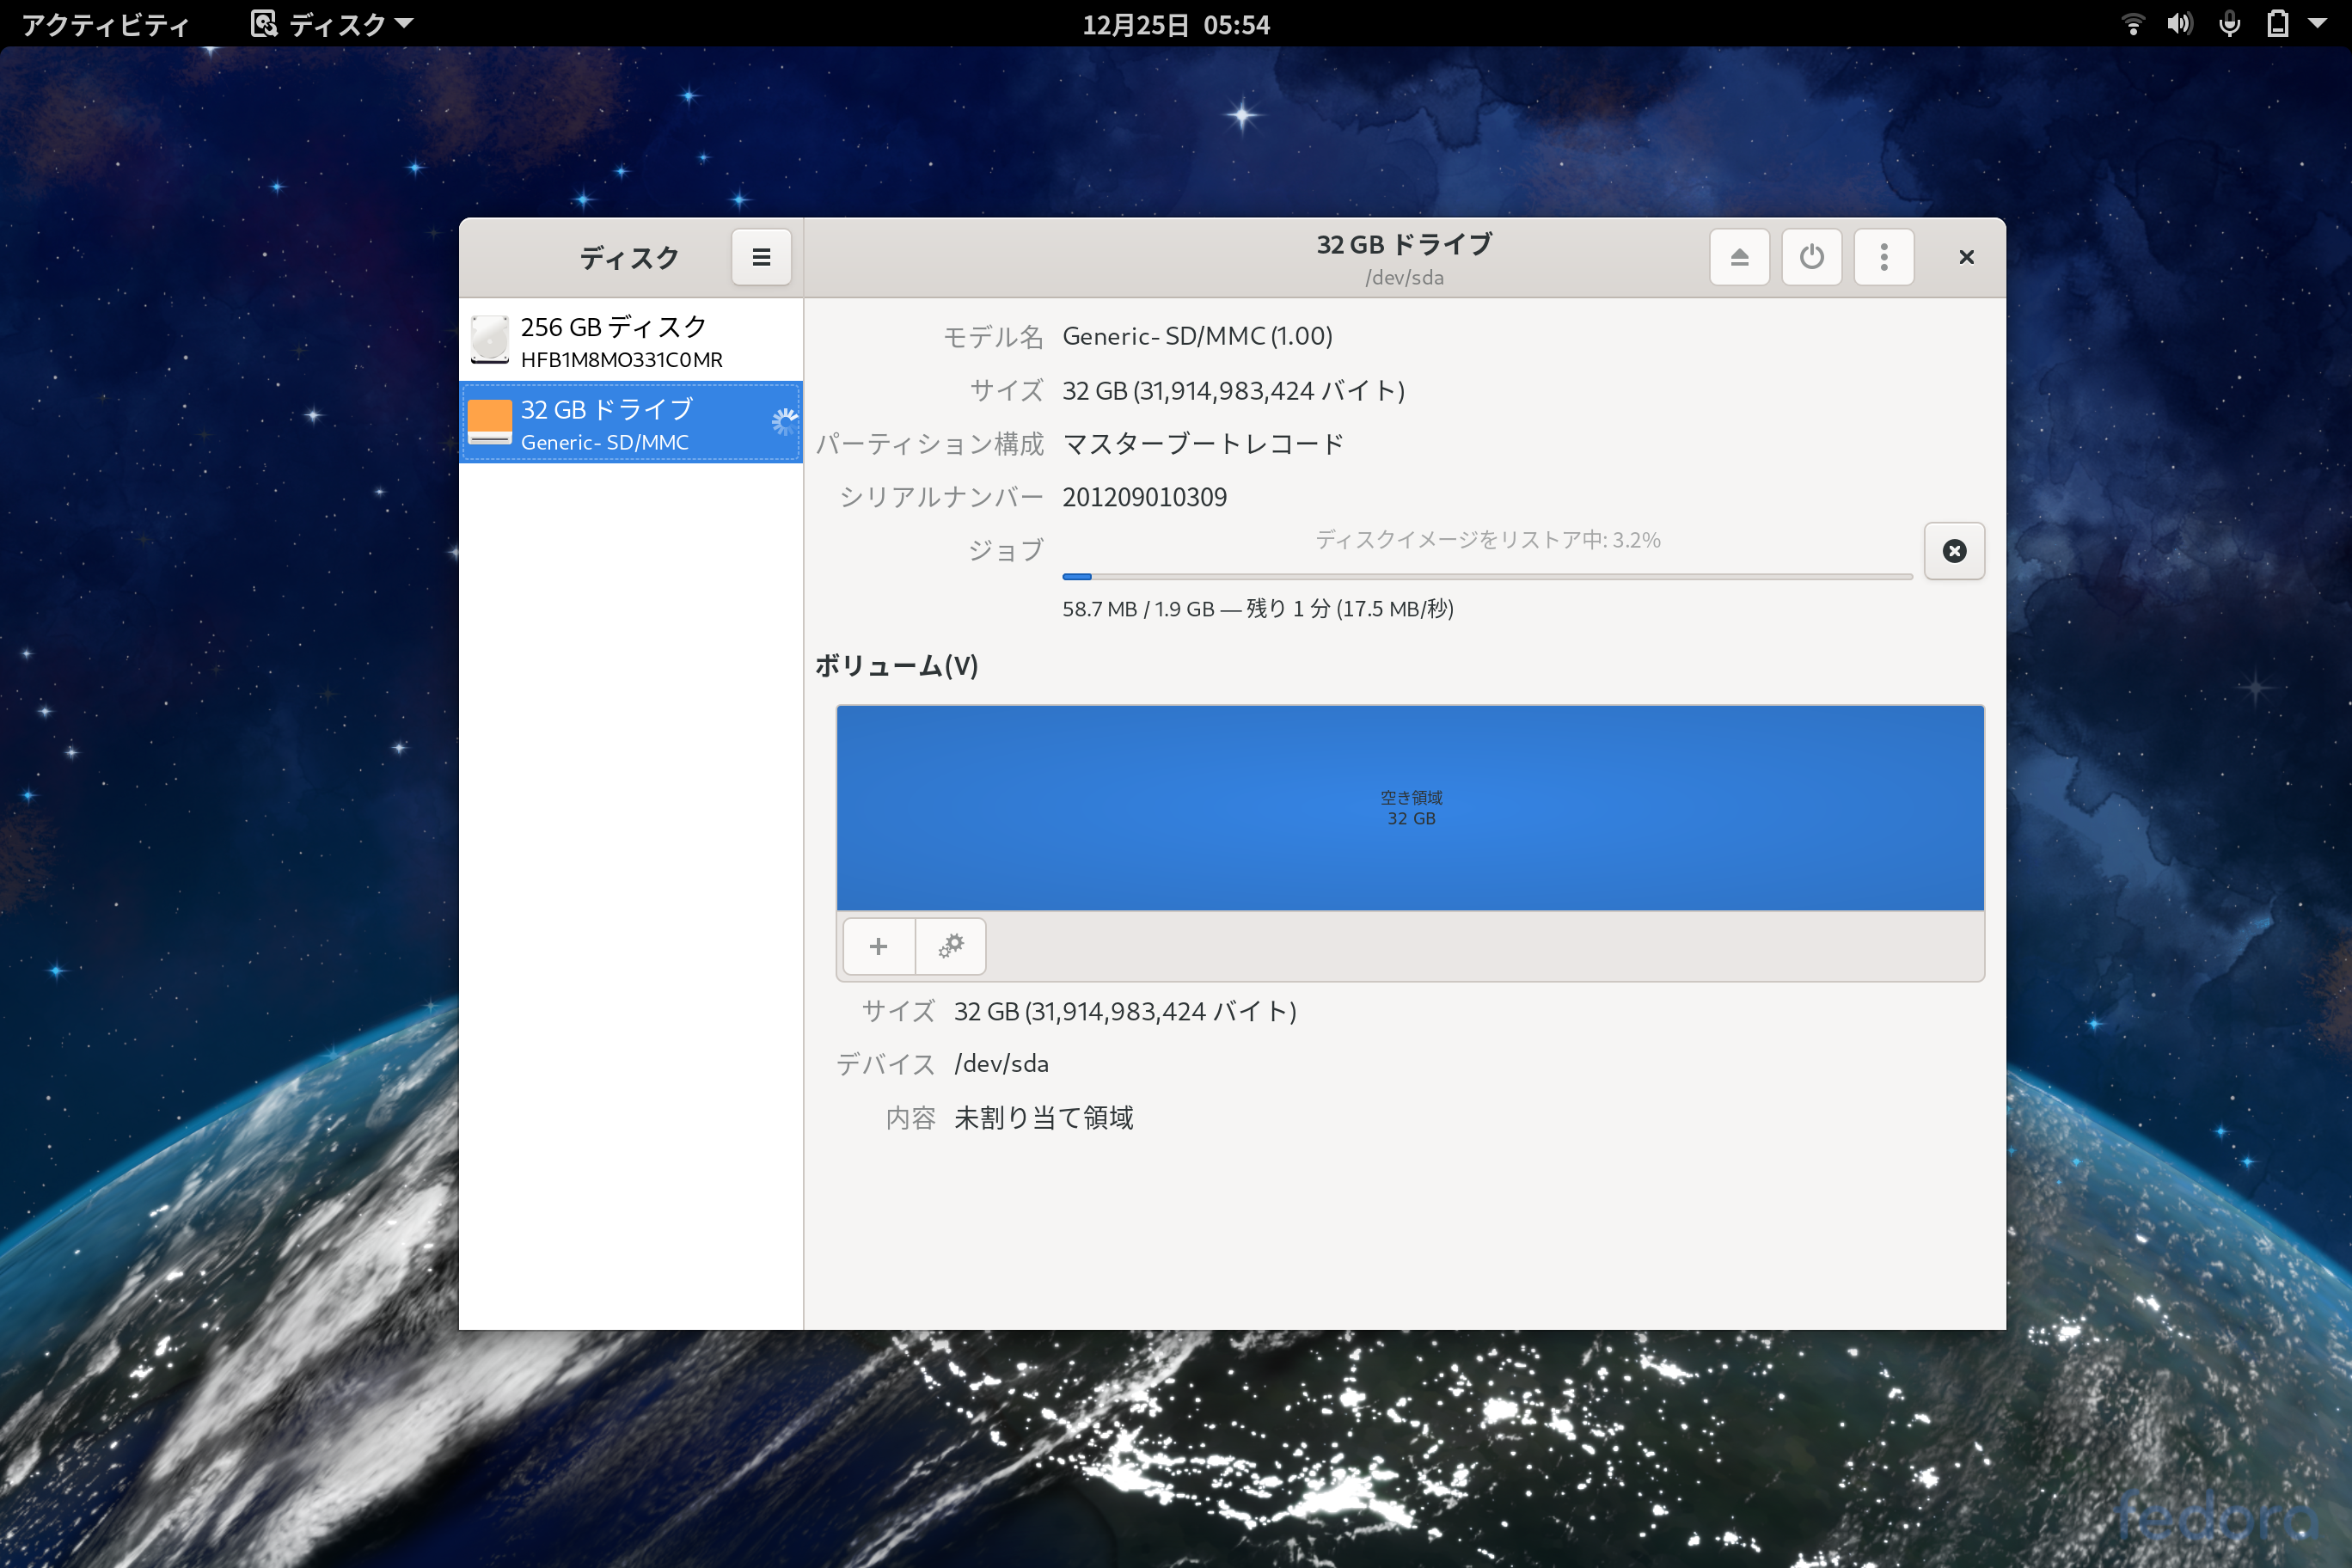Open additional partition options gear
Screen dimensions: 2352x1568
pos(950,946)
